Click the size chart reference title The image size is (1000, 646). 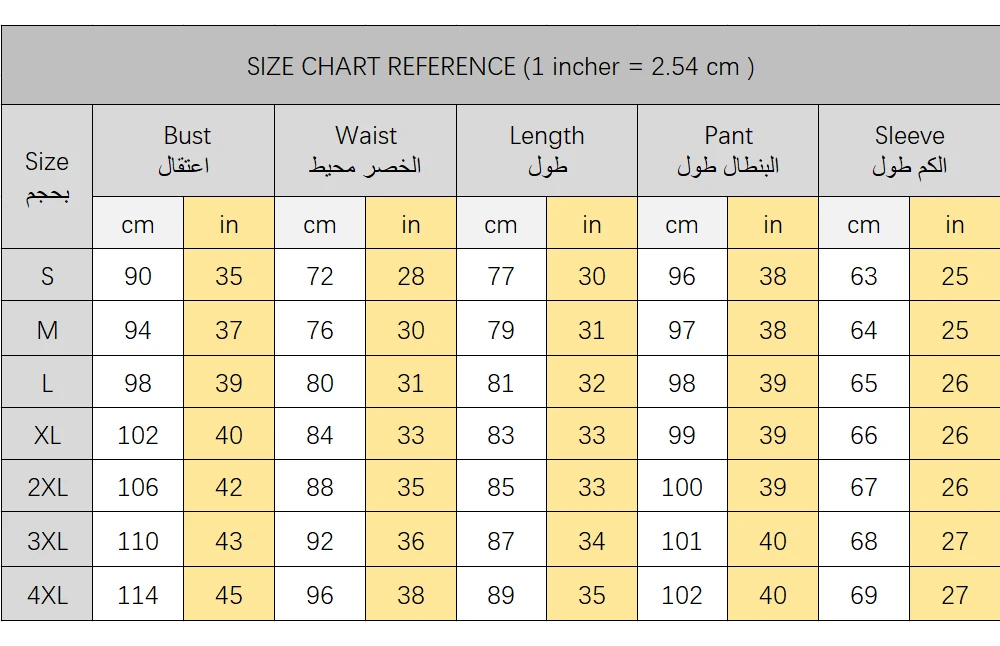click(500, 67)
